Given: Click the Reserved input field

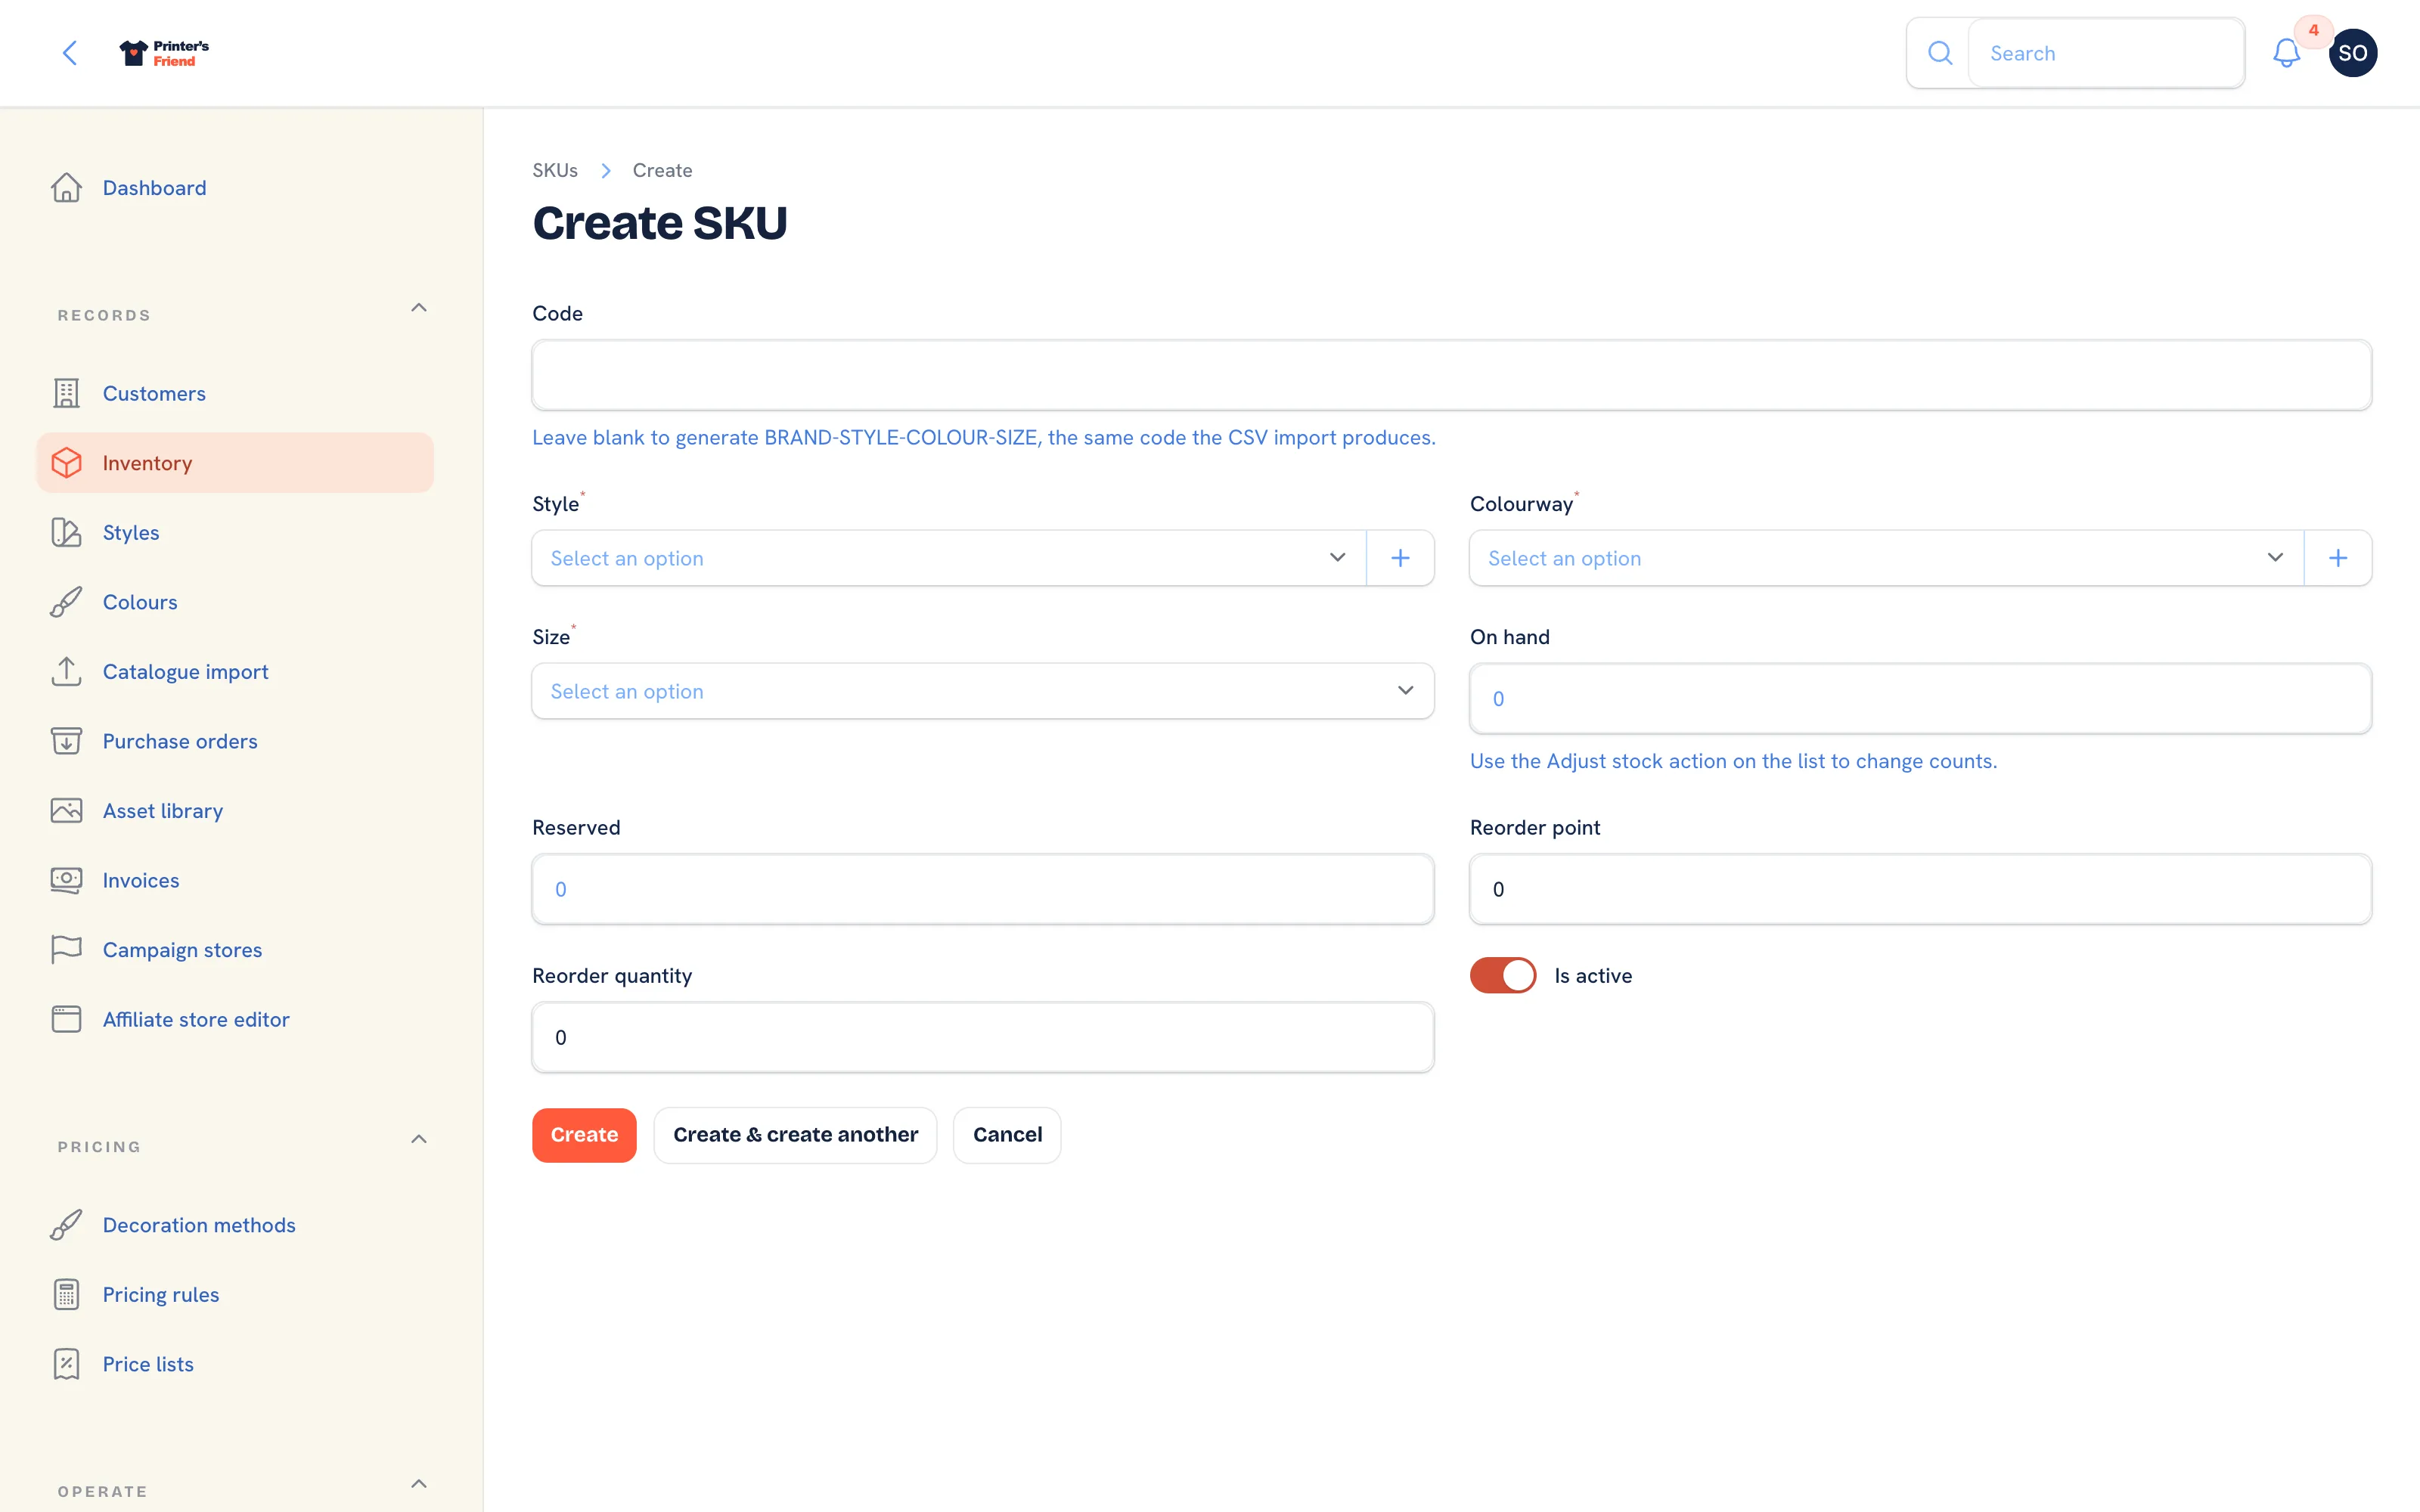Looking at the screenshot, I should pos(983,889).
